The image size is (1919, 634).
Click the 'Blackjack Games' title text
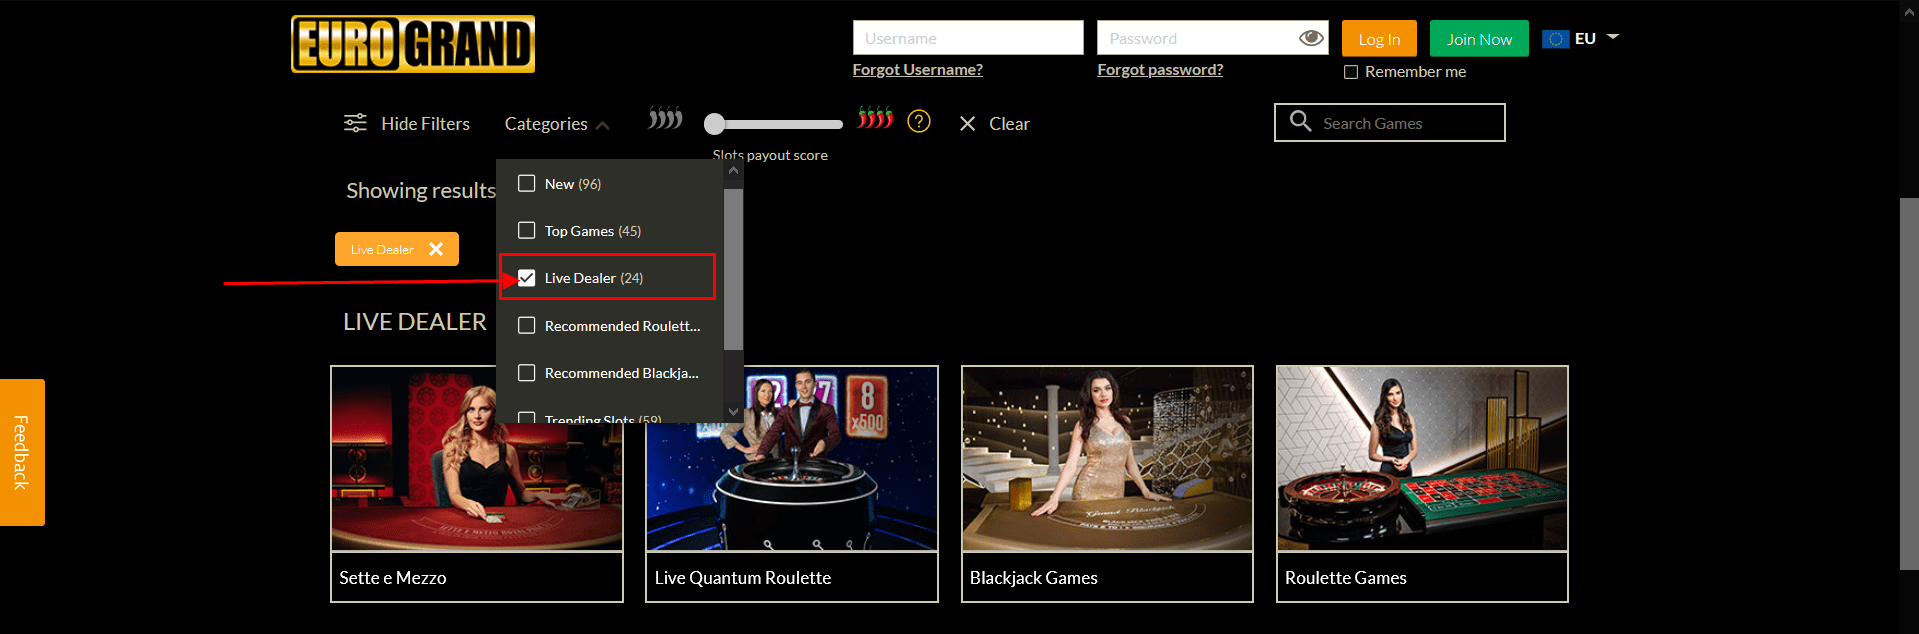1033,578
